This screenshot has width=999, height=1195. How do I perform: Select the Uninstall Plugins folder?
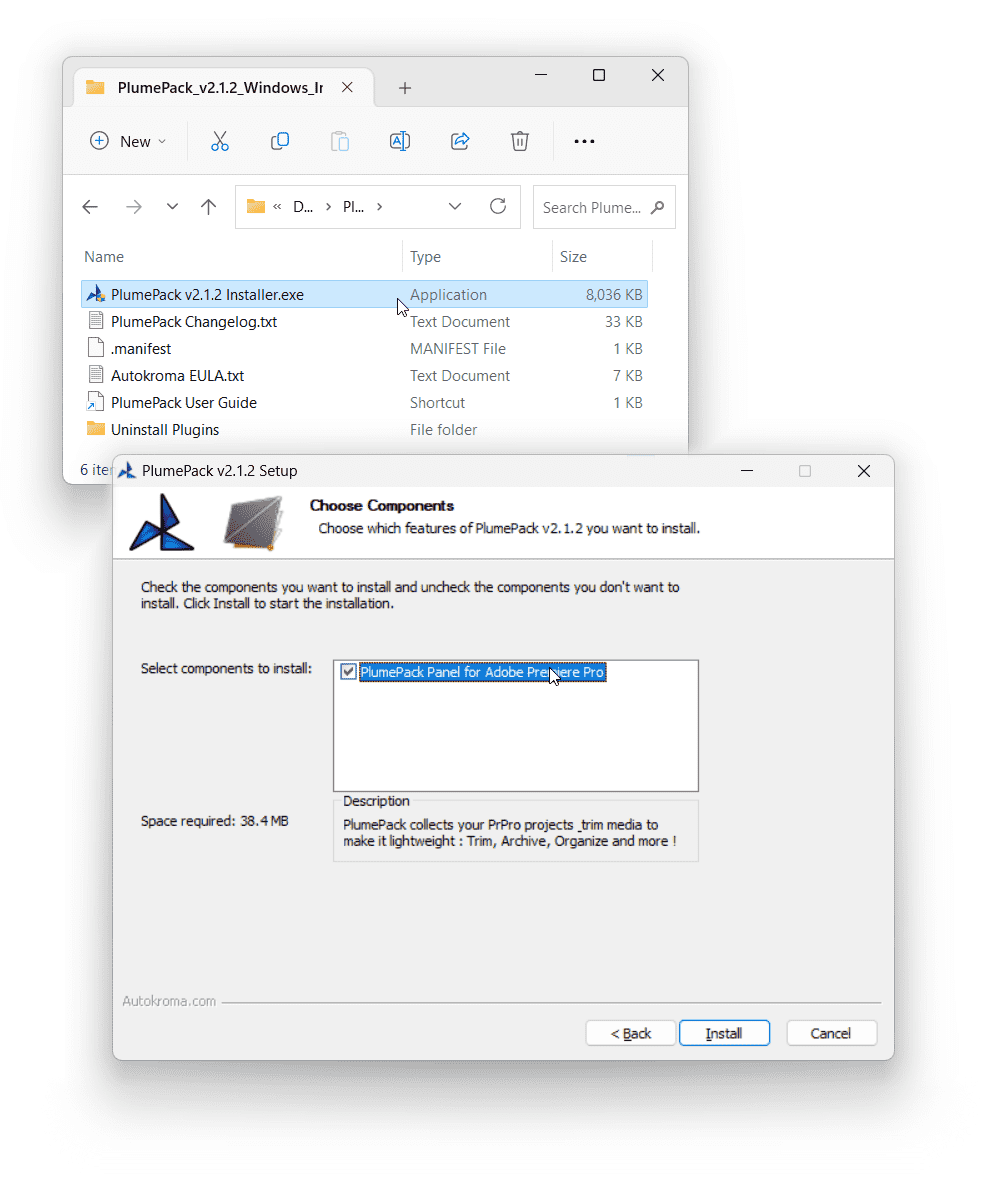(x=165, y=430)
